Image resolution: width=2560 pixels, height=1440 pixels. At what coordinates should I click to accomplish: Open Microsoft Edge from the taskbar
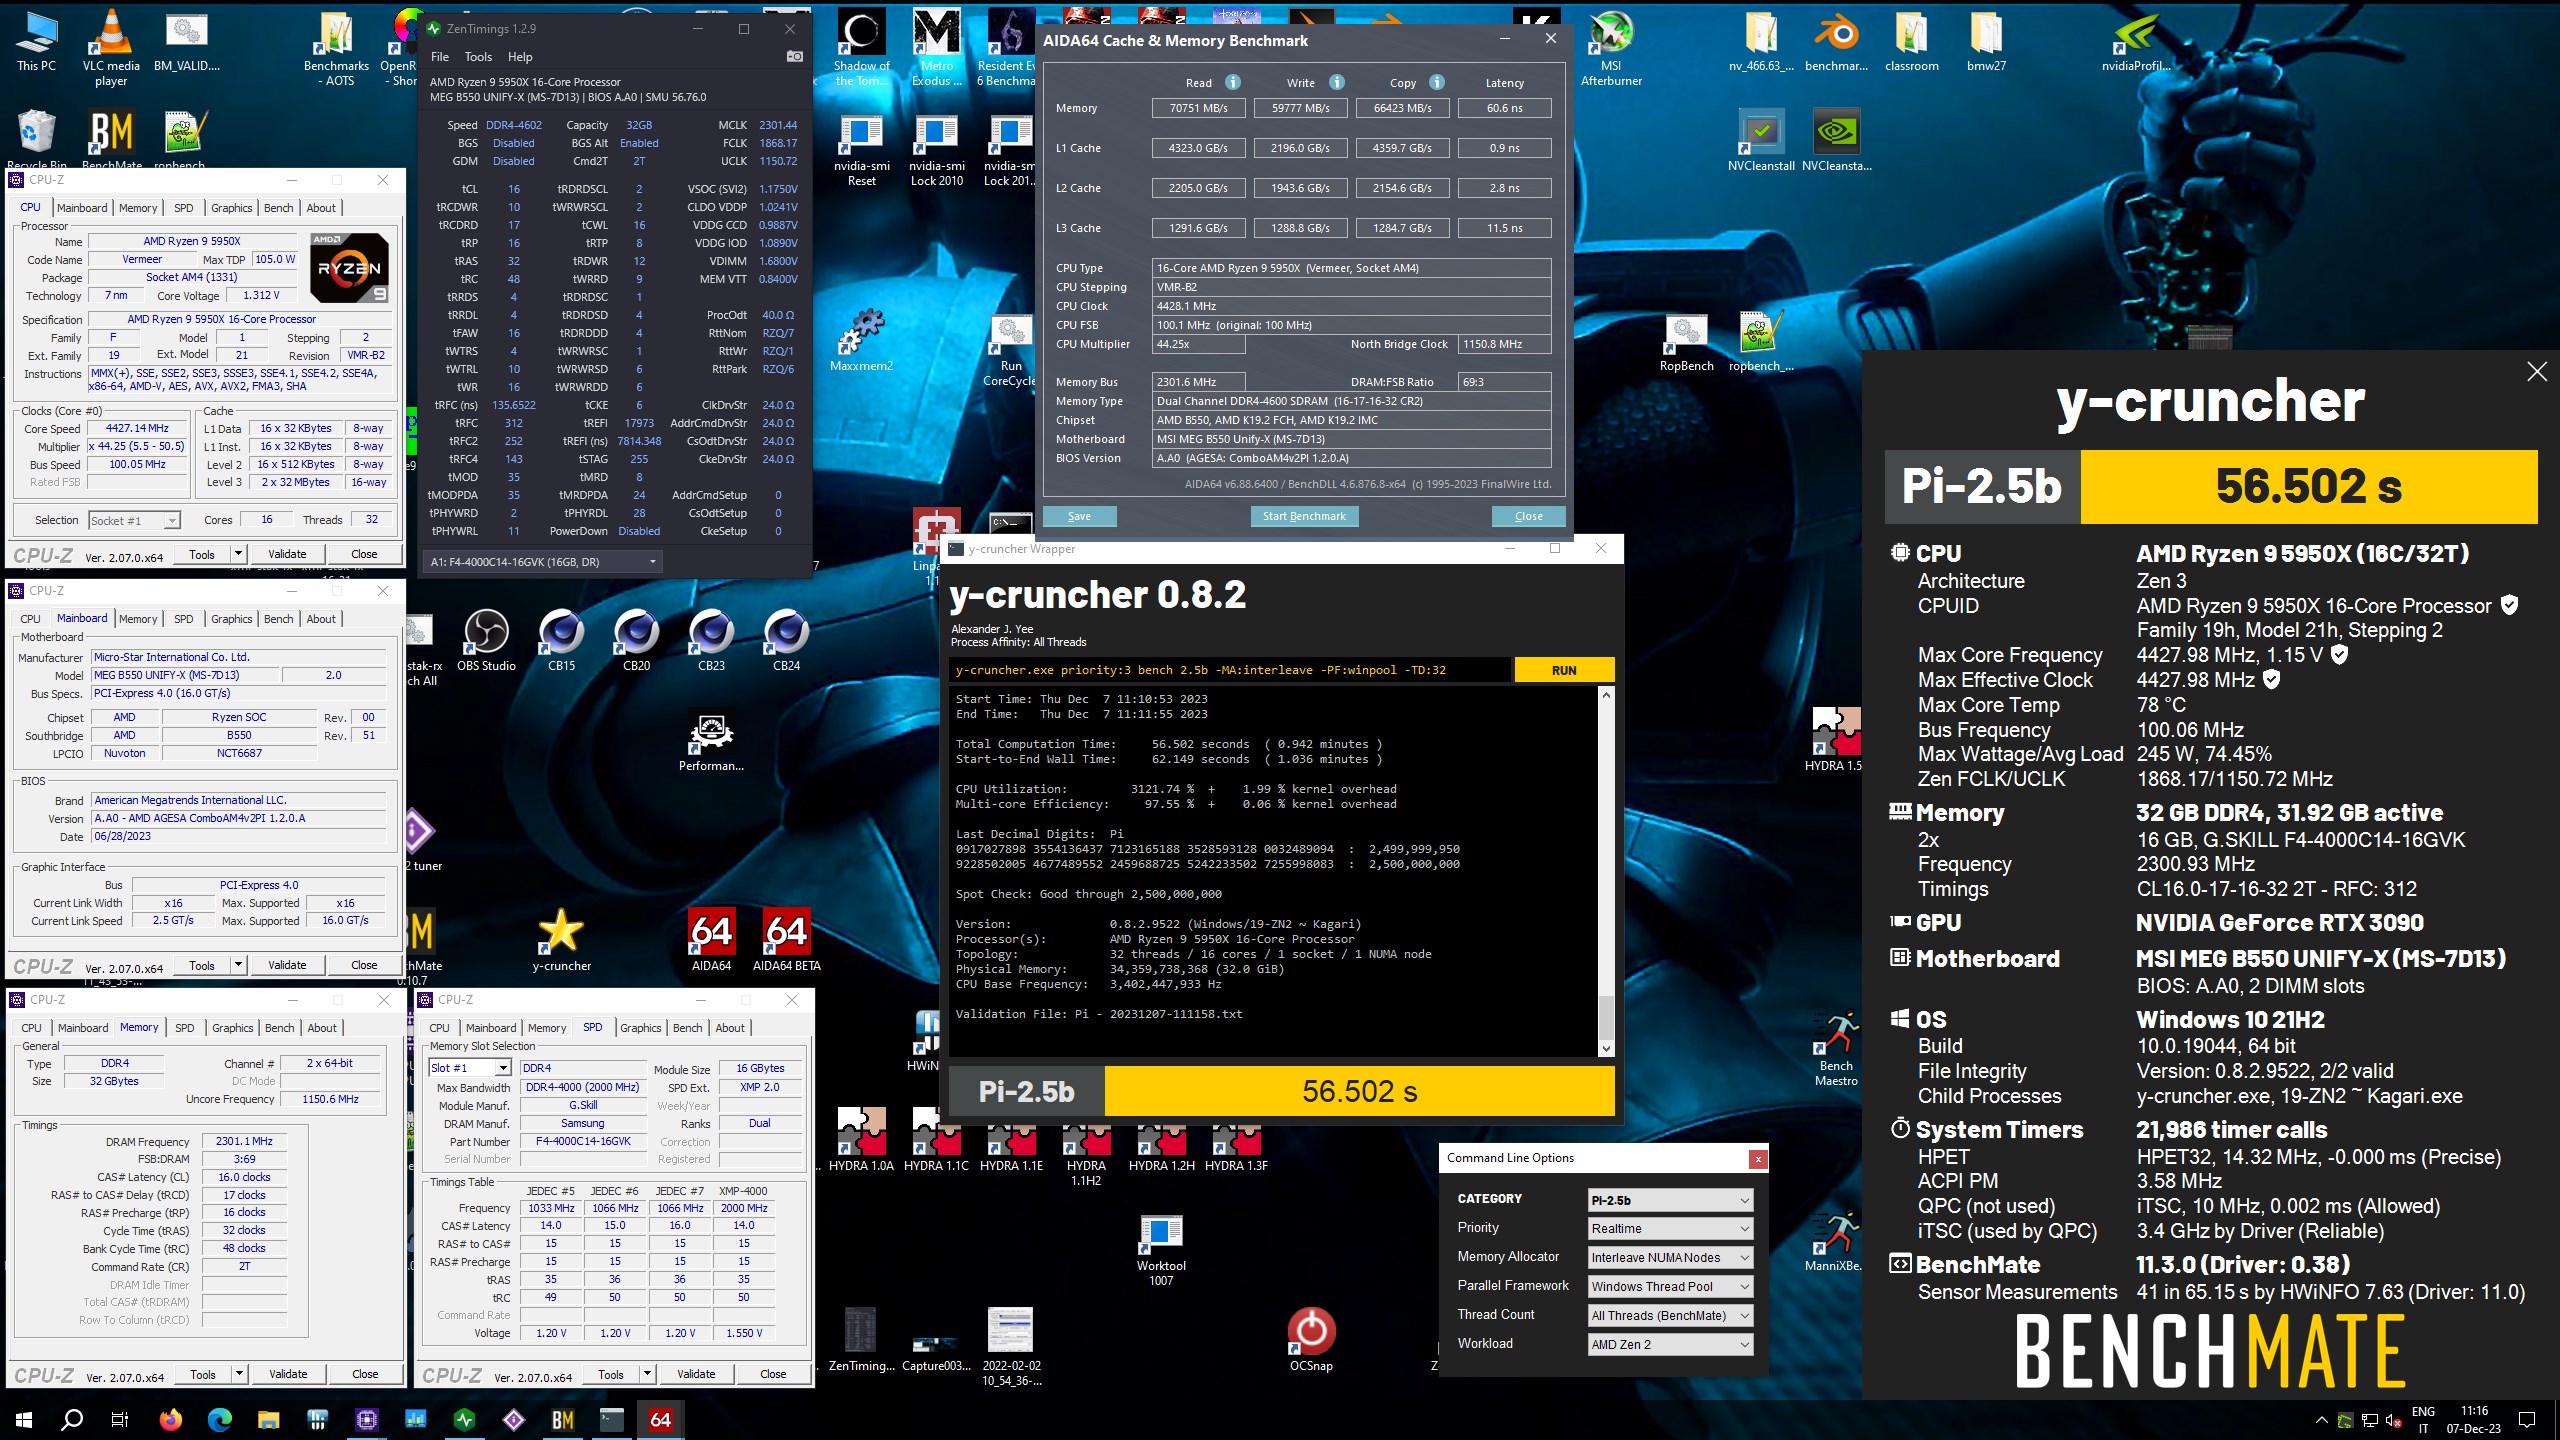(219, 1419)
